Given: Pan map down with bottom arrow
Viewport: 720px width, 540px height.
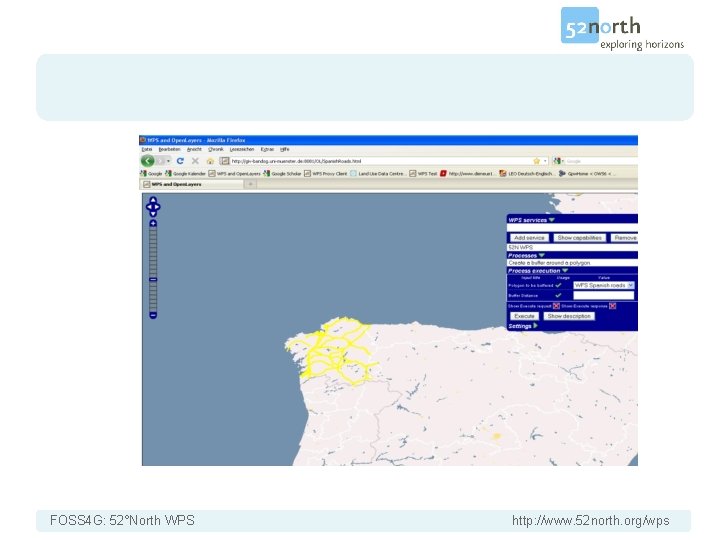Looking at the screenshot, I should pos(153,214).
